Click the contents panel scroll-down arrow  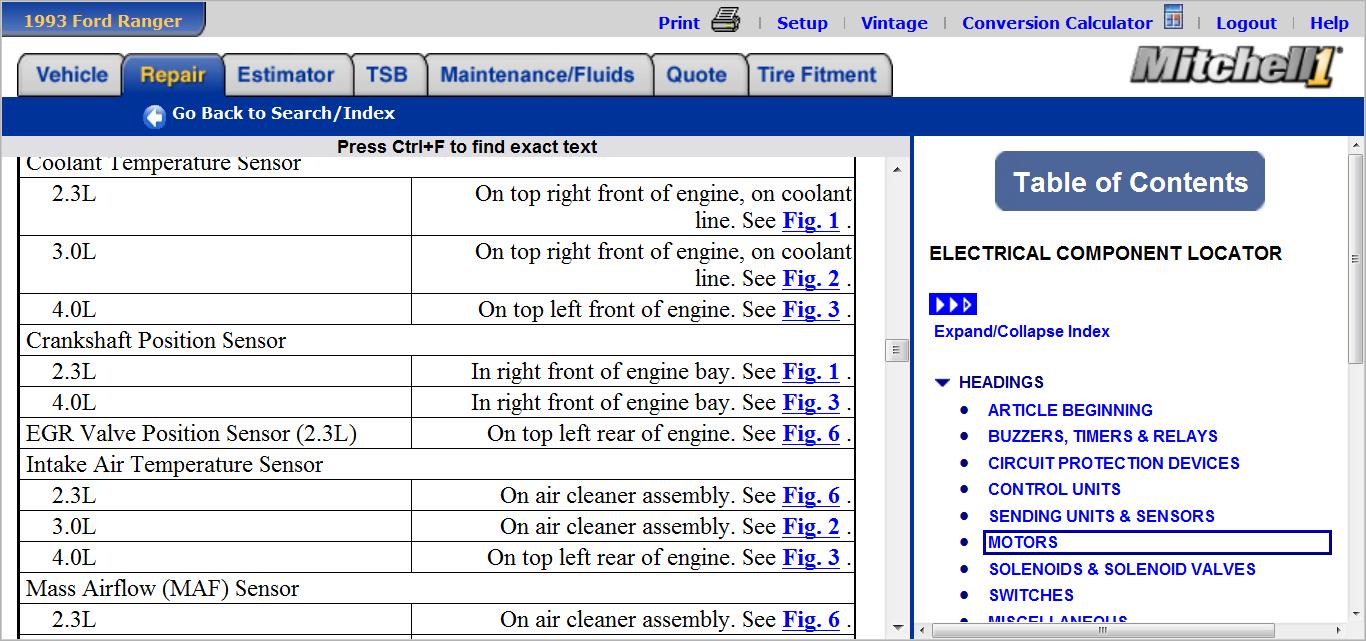(1355, 613)
